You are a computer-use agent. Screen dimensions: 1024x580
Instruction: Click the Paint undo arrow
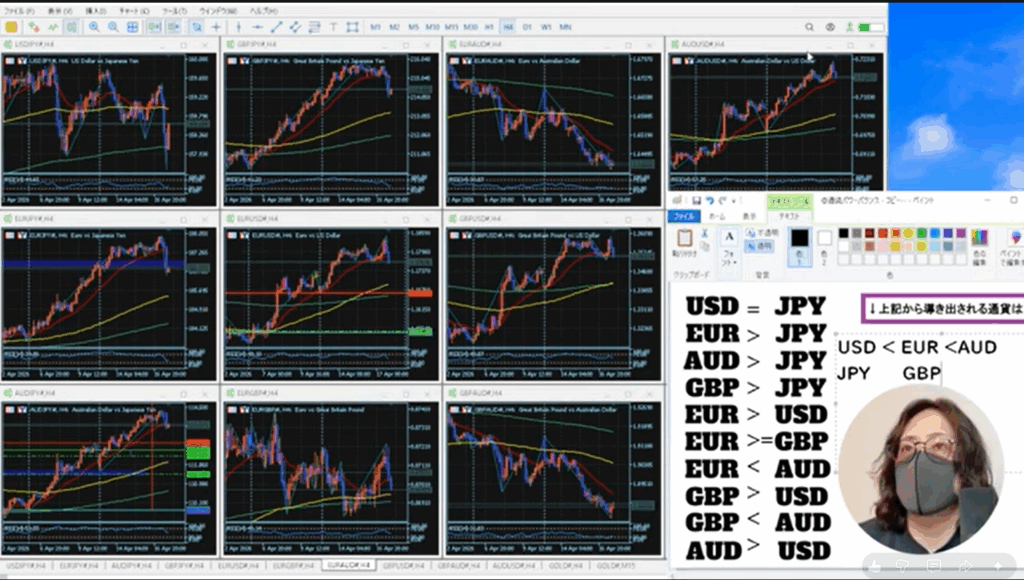tap(711, 201)
